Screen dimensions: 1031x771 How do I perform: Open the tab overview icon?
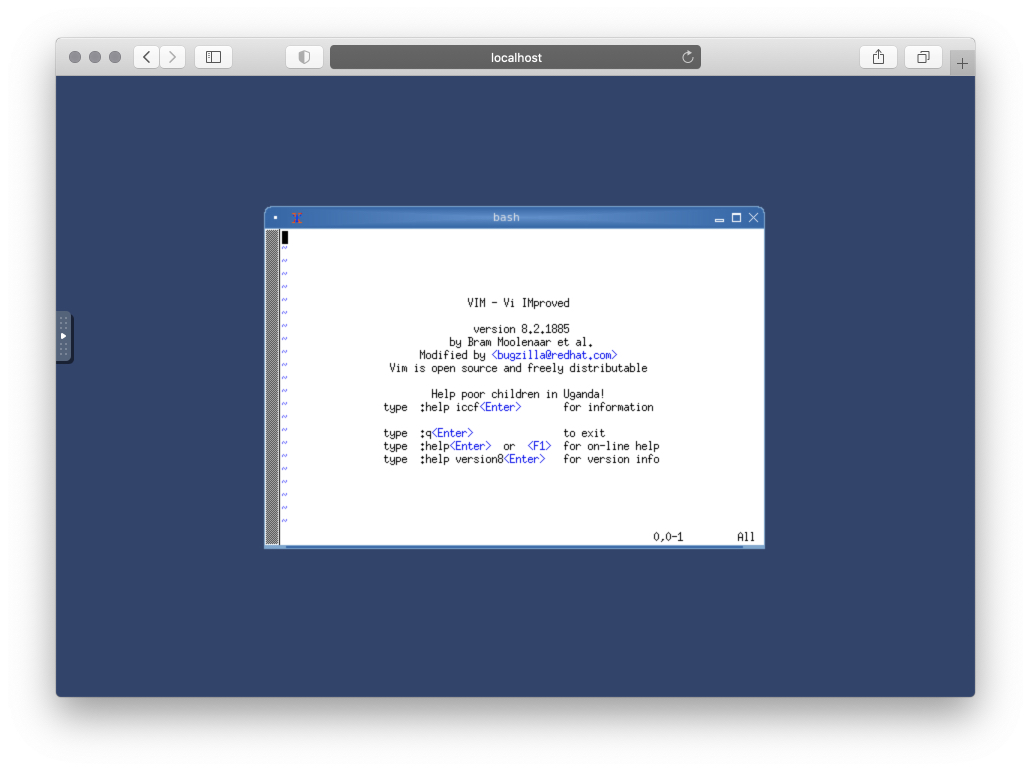(922, 57)
